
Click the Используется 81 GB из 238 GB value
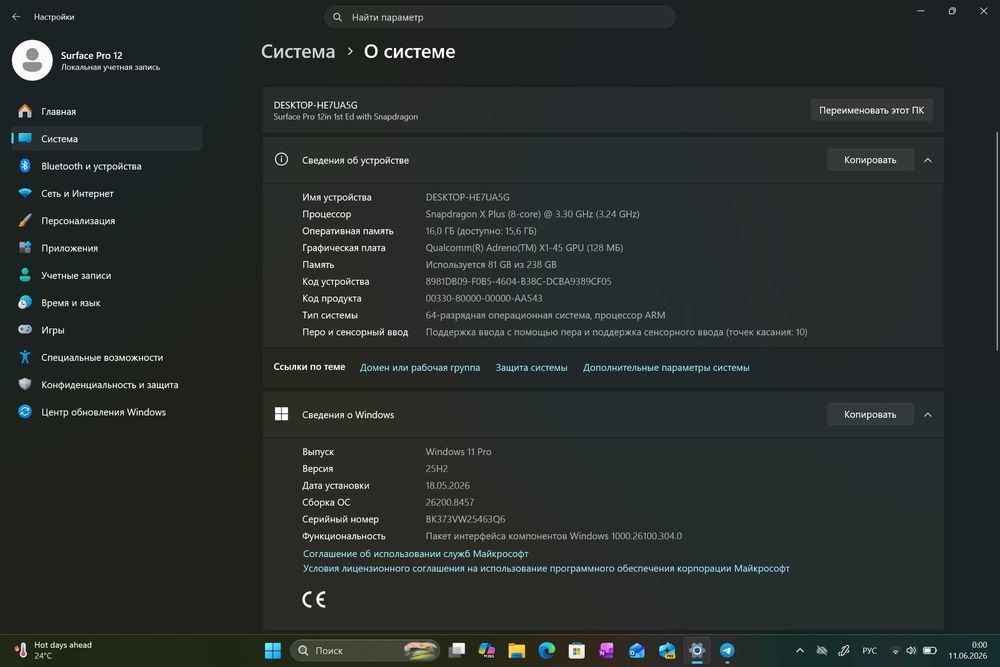click(490, 265)
